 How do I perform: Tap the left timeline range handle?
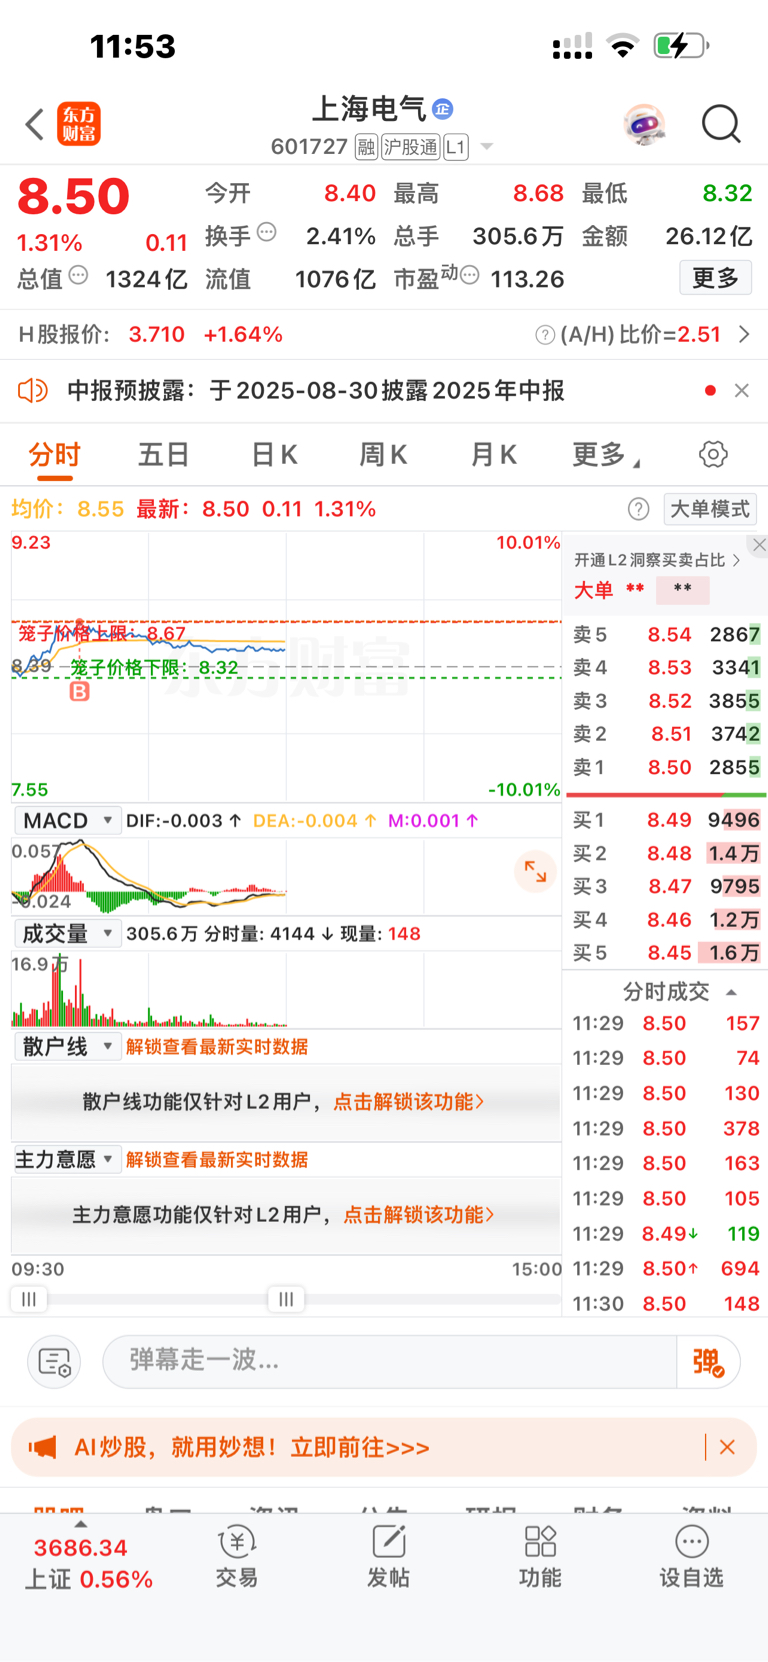29,1300
